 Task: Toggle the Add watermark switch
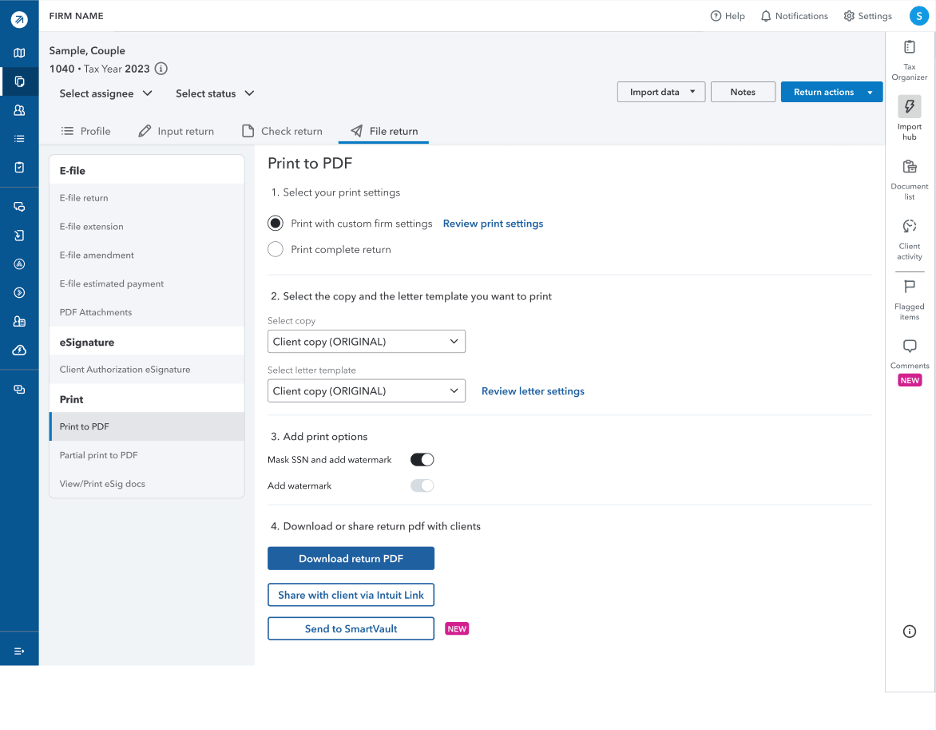422,486
